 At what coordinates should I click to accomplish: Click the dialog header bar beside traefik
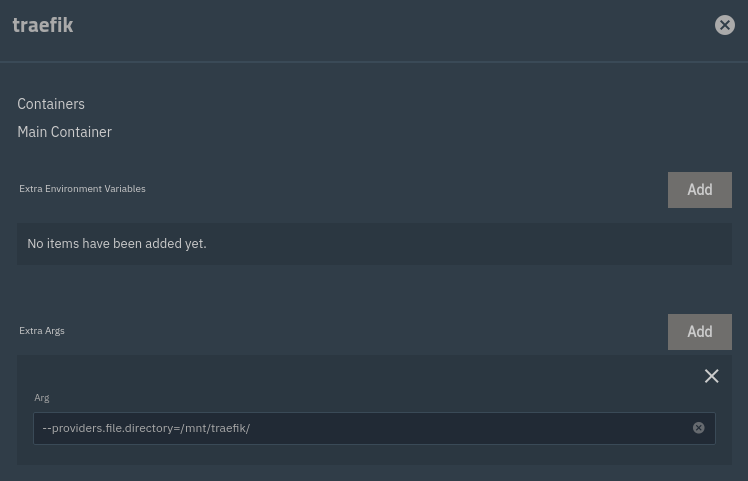380,26
